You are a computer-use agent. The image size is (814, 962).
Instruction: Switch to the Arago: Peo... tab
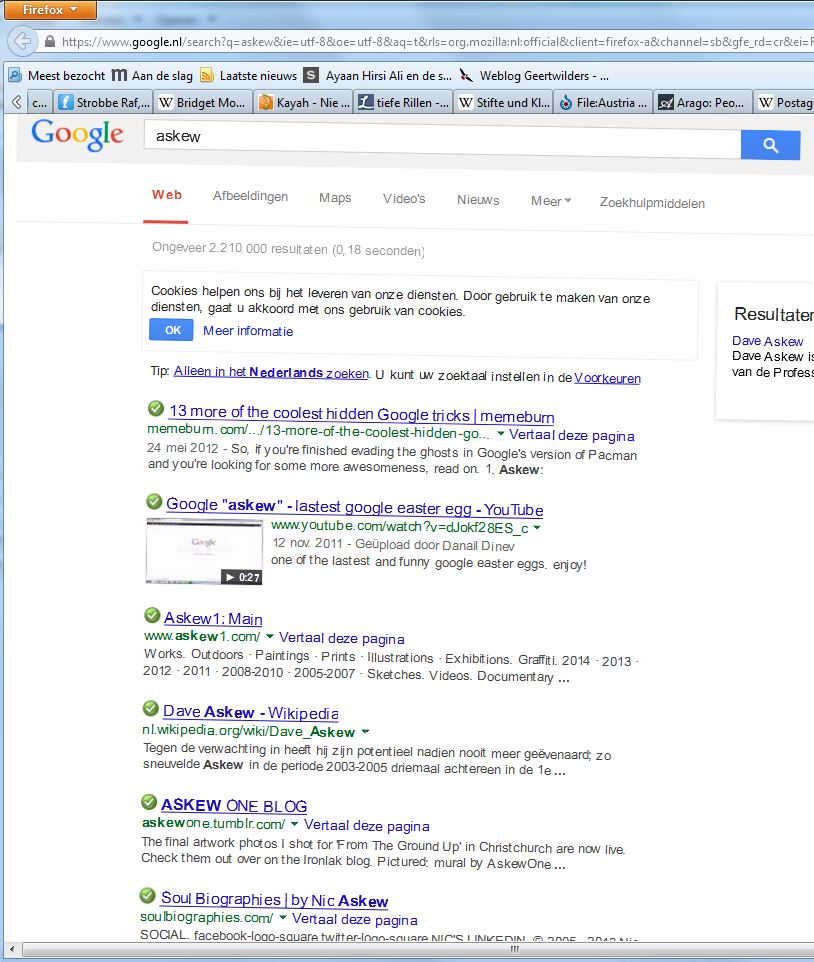pyautogui.click(x=703, y=102)
